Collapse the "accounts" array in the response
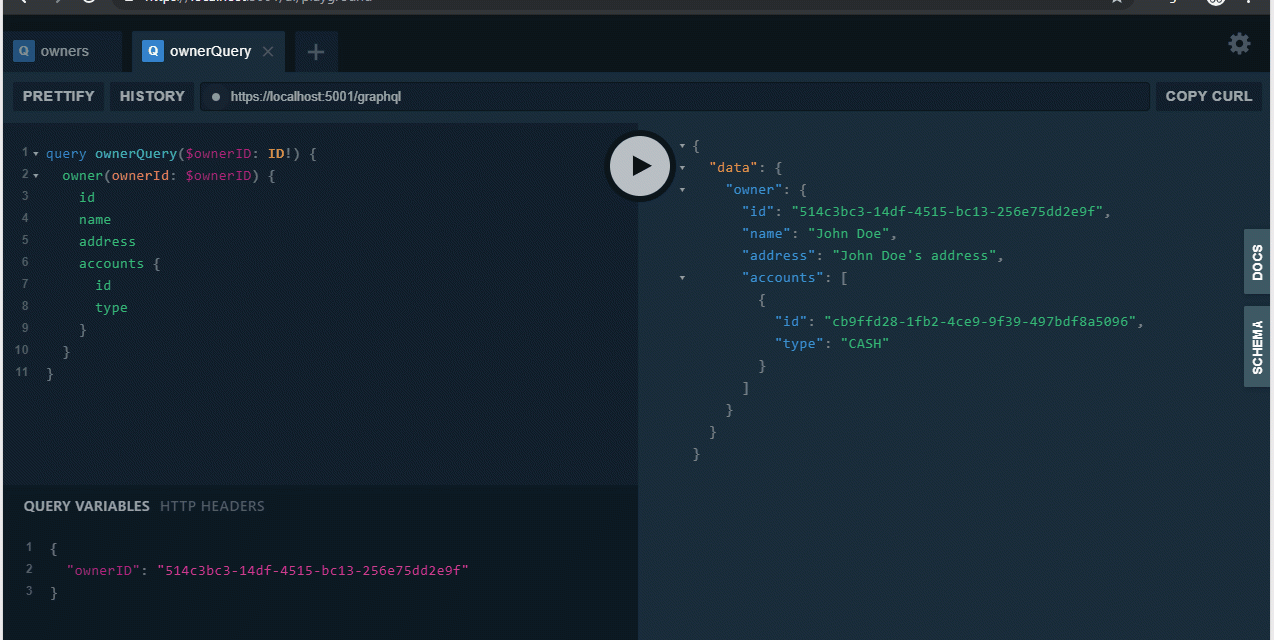This screenshot has width=1274, height=640. click(x=683, y=278)
